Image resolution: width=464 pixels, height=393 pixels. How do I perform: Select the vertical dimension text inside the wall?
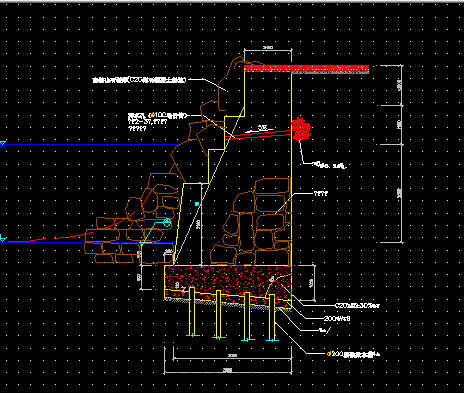click(x=198, y=224)
